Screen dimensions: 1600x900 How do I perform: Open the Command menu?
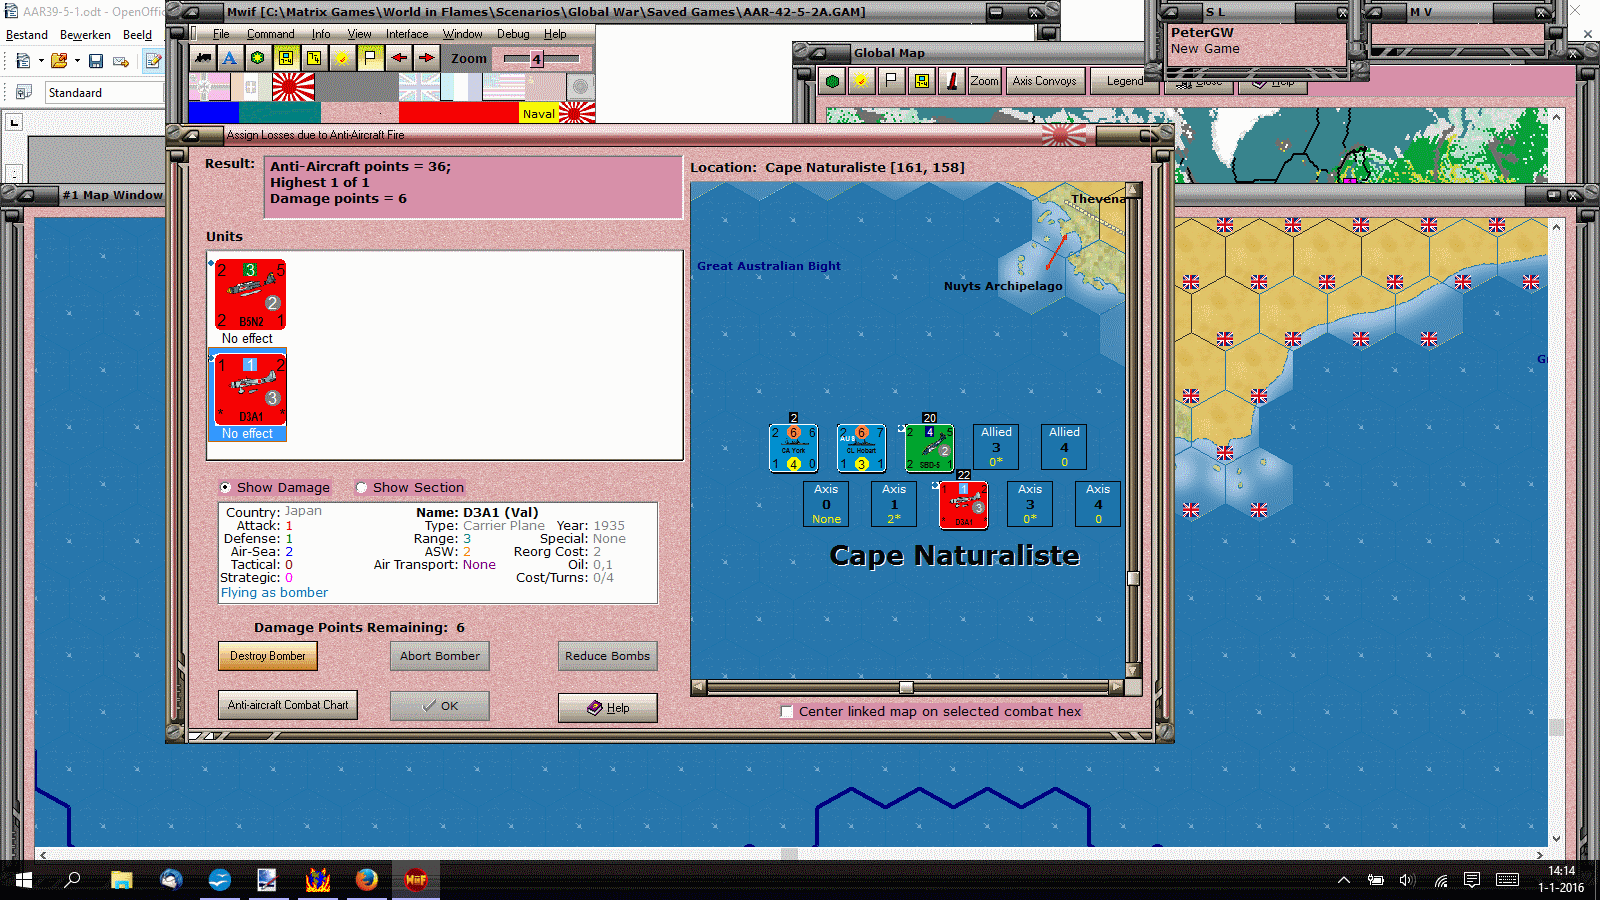coord(271,34)
